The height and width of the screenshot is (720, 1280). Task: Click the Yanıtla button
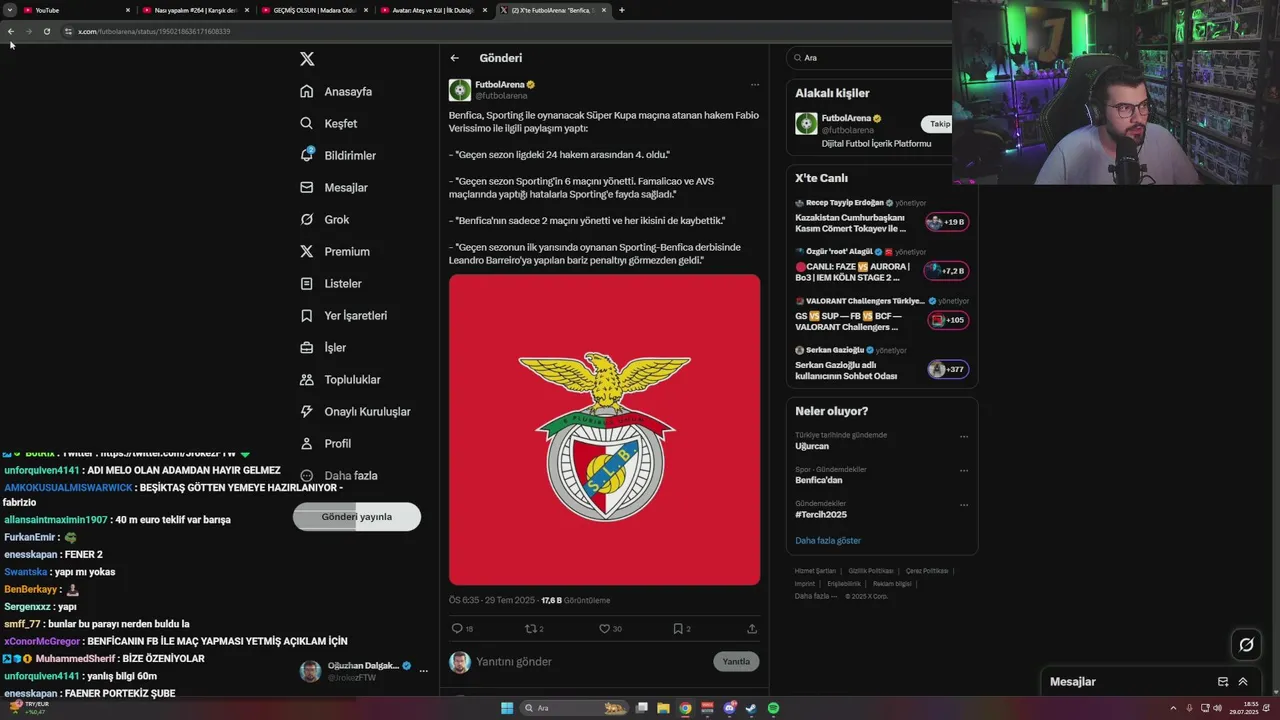coord(736,661)
